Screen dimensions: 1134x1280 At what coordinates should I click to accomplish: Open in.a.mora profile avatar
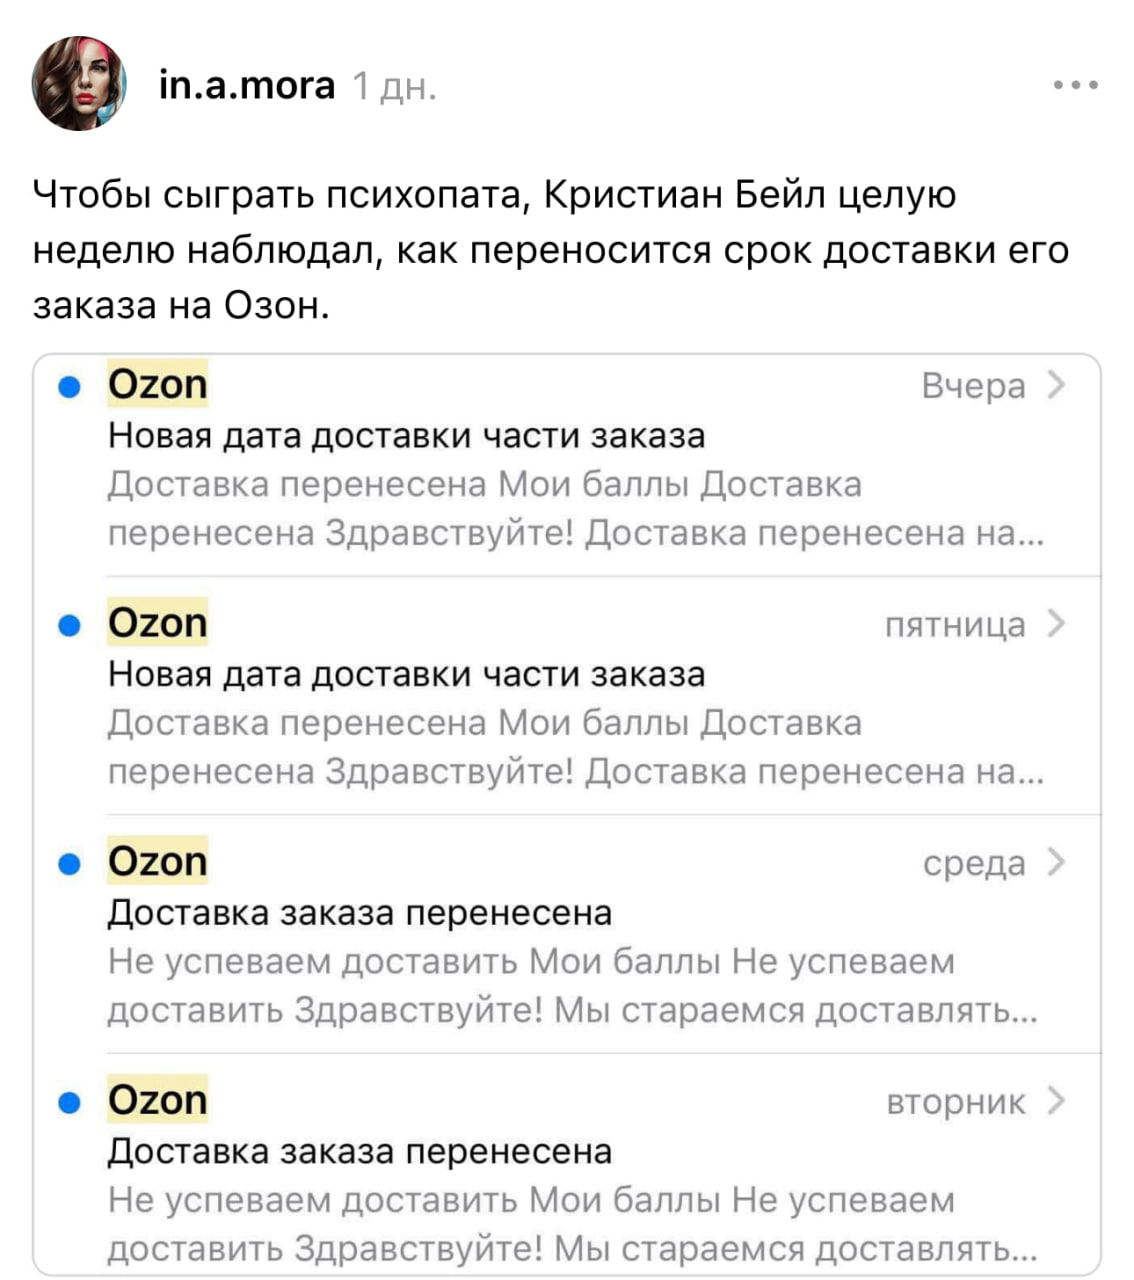tap(79, 84)
